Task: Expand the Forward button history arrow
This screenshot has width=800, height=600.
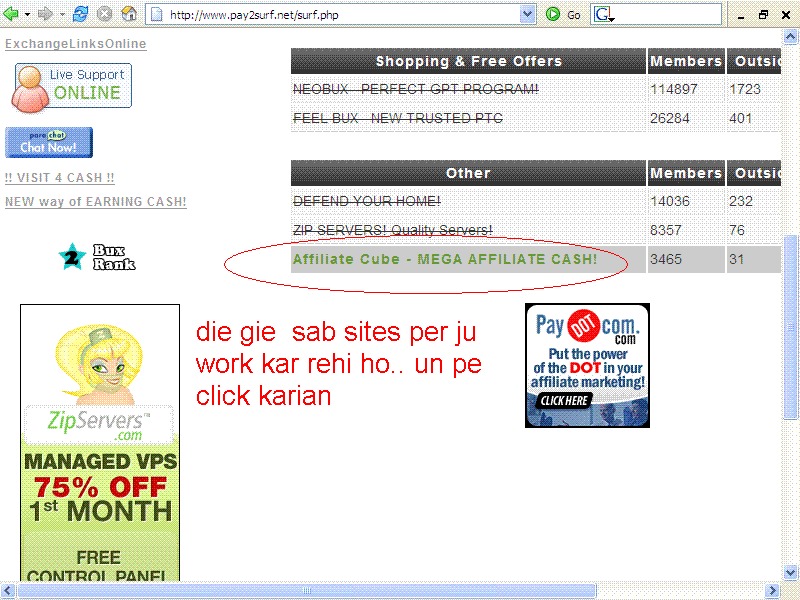Action: [61, 15]
